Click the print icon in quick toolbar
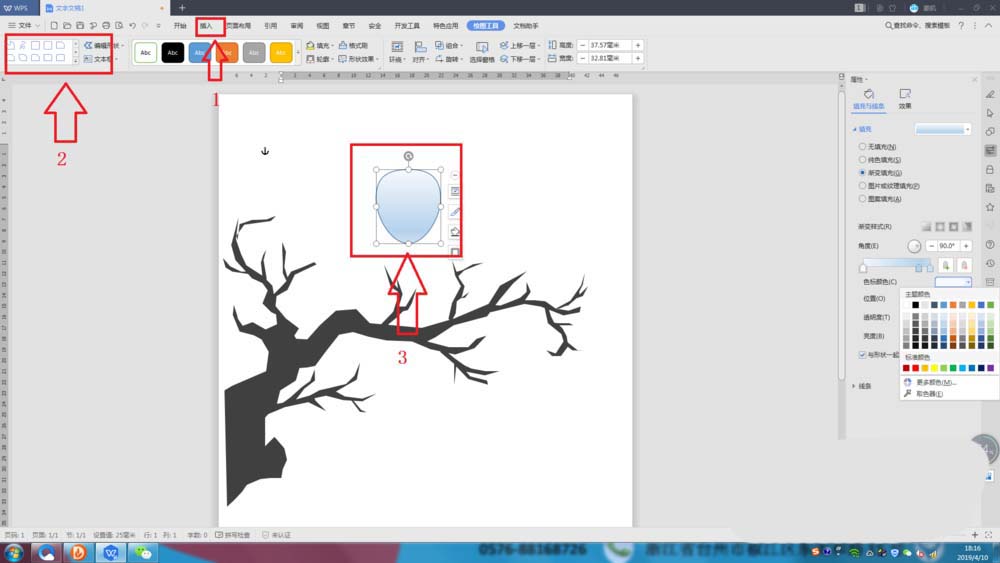The width and height of the screenshot is (1000, 563). pos(106,26)
